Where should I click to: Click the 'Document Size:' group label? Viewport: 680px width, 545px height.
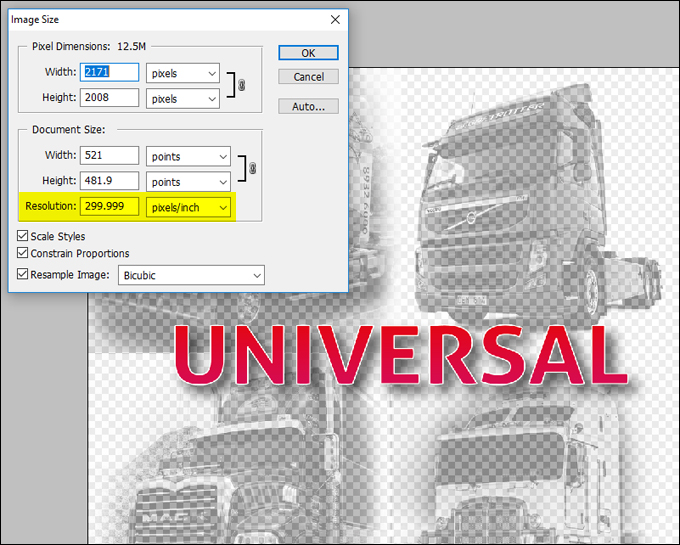point(69,130)
